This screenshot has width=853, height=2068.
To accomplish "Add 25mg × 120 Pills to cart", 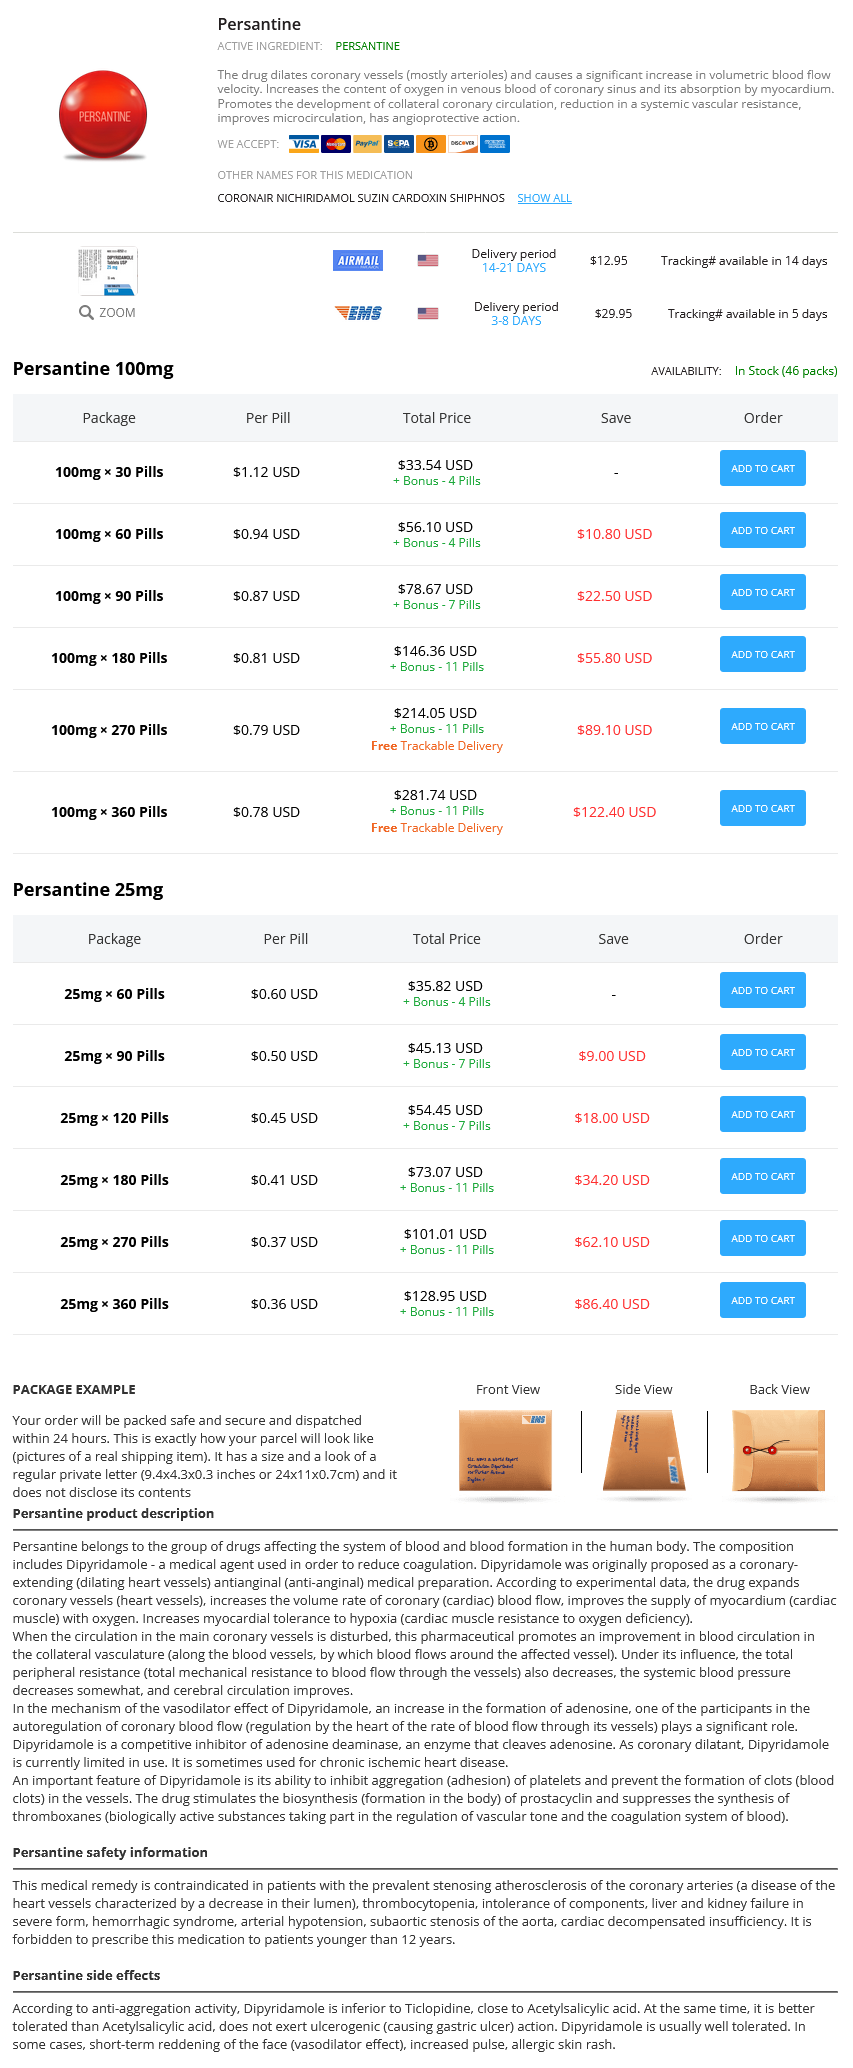I will click(x=763, y=1114).
